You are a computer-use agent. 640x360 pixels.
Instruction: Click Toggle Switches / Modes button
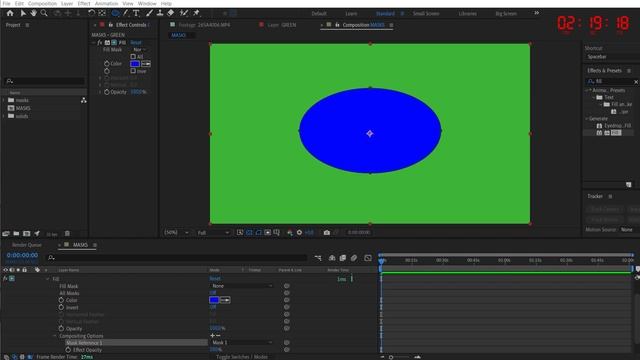click(x=242, y=357)
